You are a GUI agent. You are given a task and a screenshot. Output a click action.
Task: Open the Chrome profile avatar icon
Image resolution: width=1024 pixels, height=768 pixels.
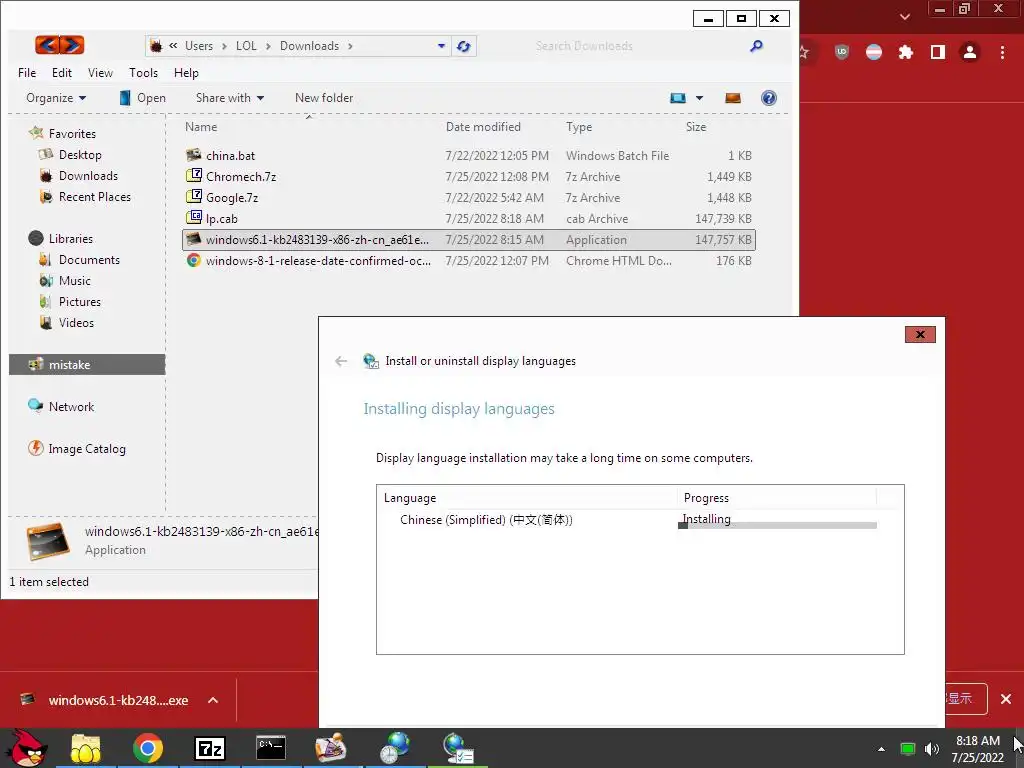[x=970, y=52]
